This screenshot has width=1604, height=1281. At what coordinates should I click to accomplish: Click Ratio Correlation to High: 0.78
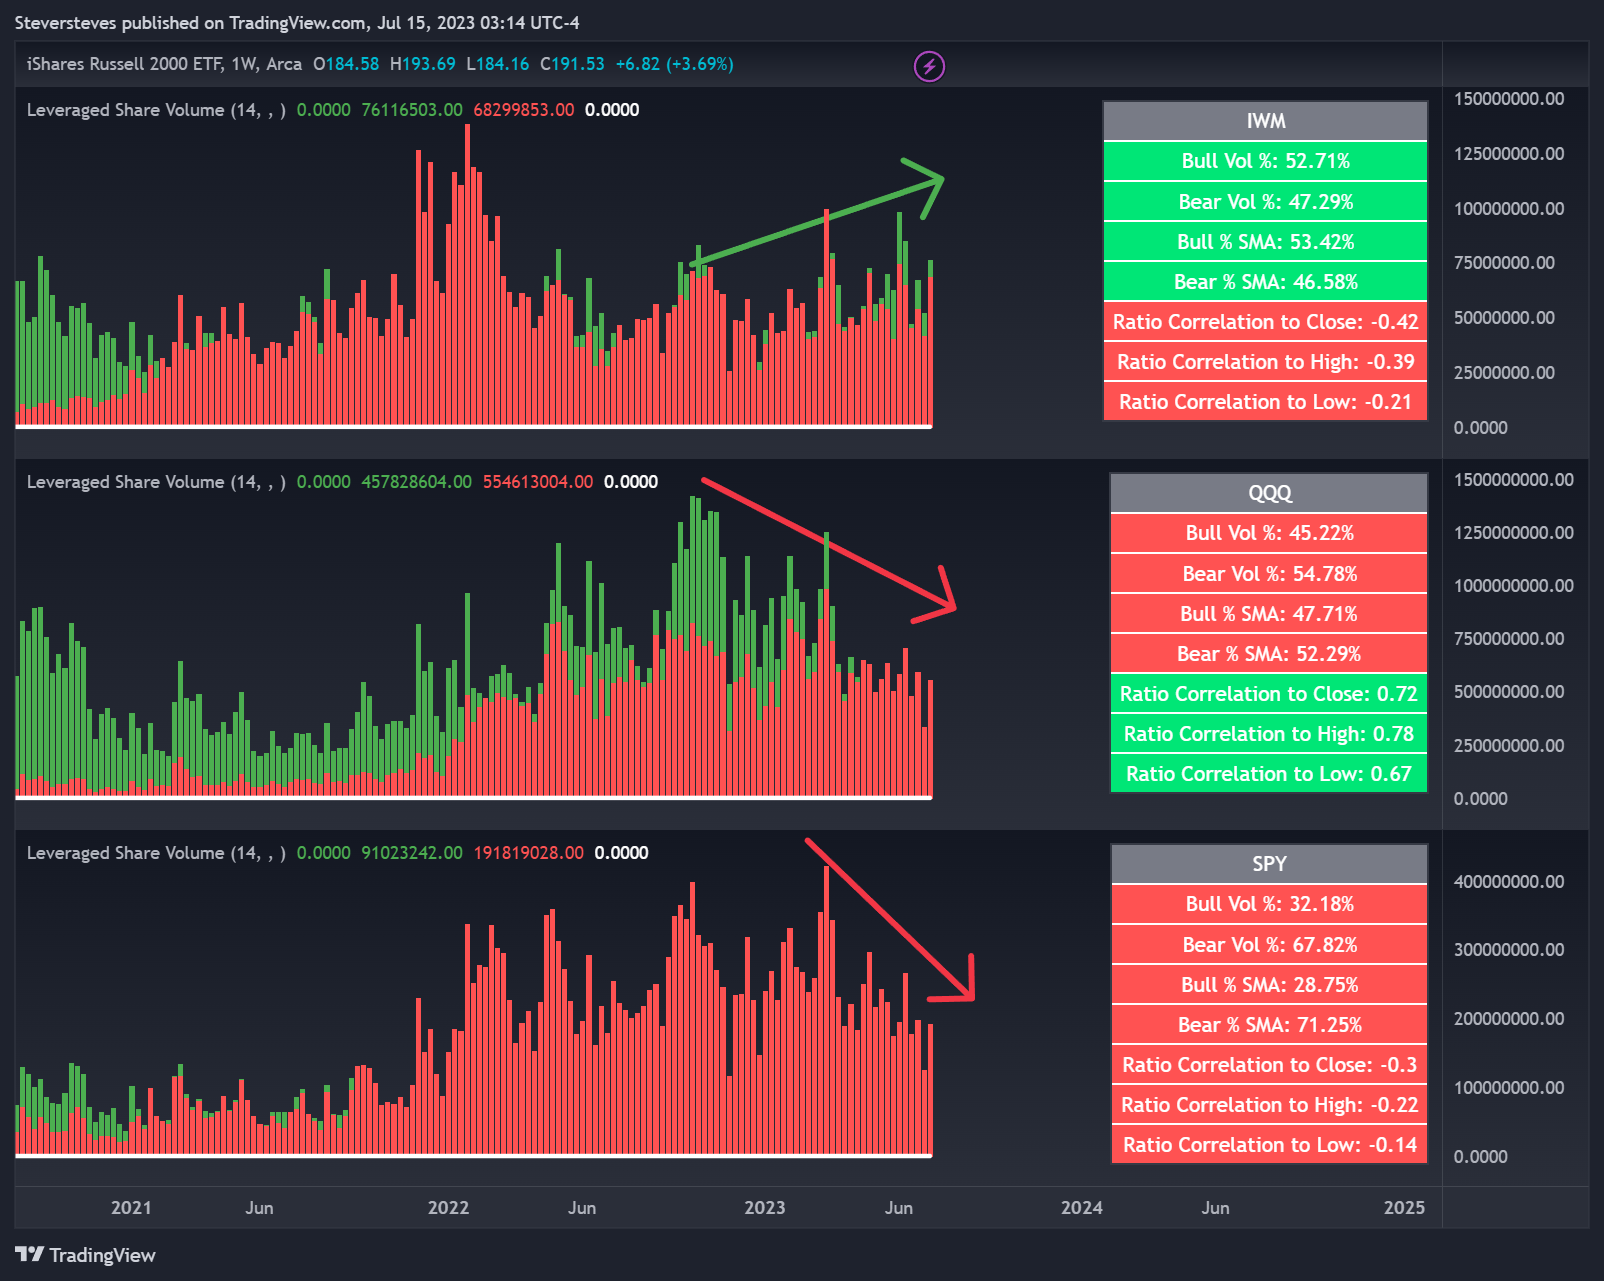click(1269, 734)
